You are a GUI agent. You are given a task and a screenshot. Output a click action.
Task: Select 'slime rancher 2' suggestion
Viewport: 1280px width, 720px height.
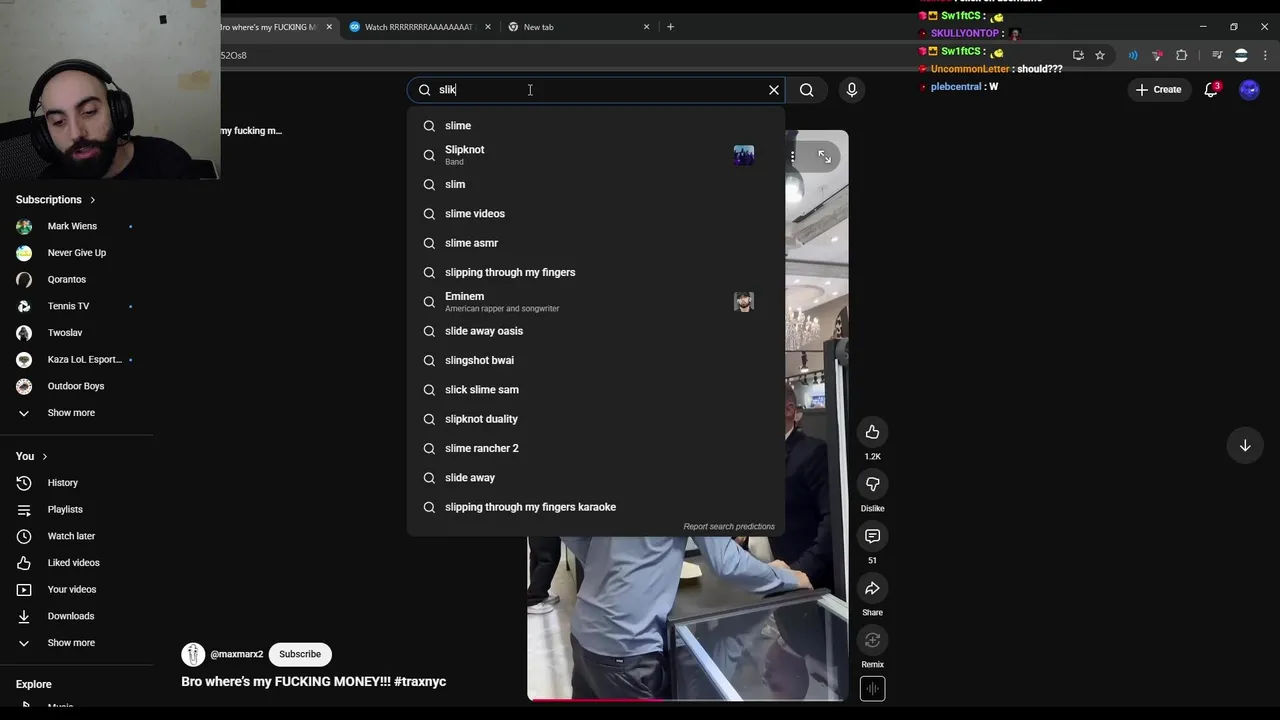[595, 448]
